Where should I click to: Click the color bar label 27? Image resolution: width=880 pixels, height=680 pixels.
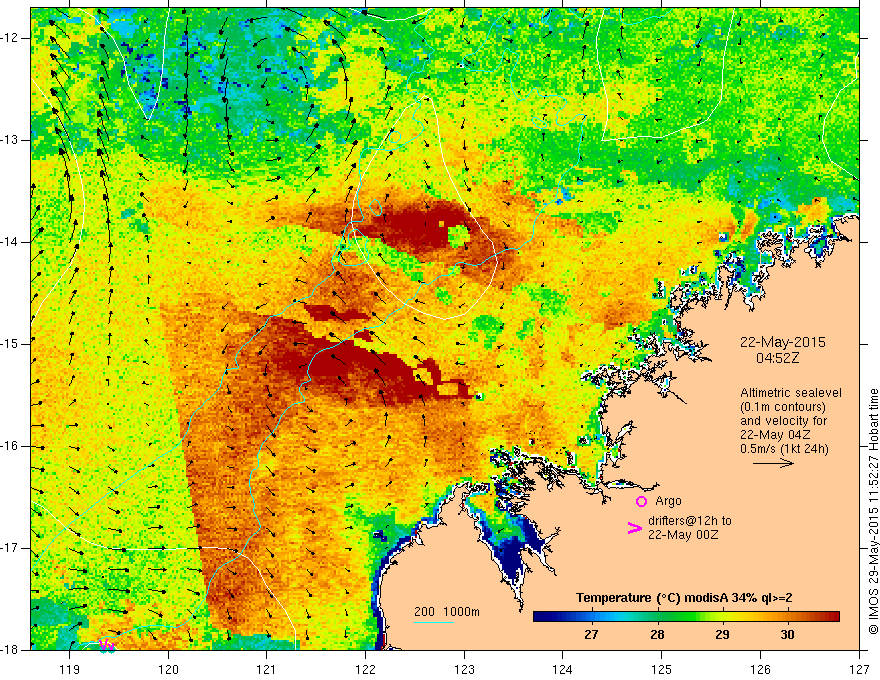click(591, 635)
